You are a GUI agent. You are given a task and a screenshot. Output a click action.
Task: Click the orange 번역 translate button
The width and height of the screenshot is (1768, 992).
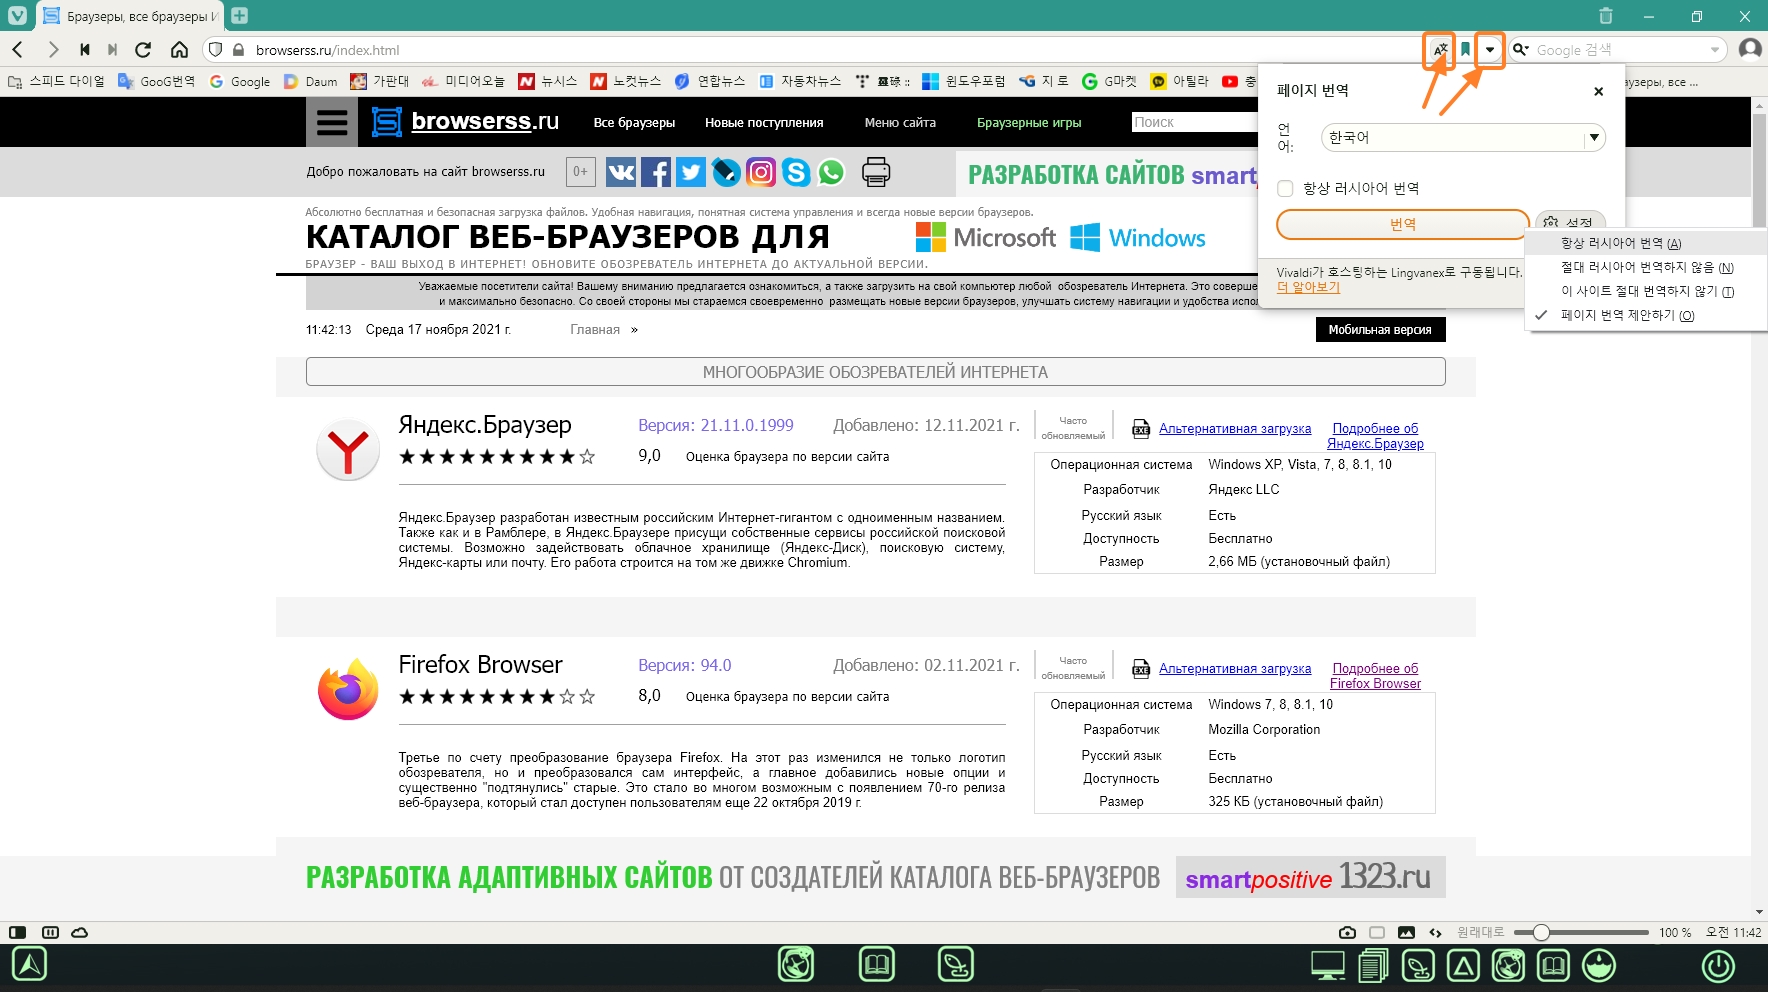click(1403, 224)
